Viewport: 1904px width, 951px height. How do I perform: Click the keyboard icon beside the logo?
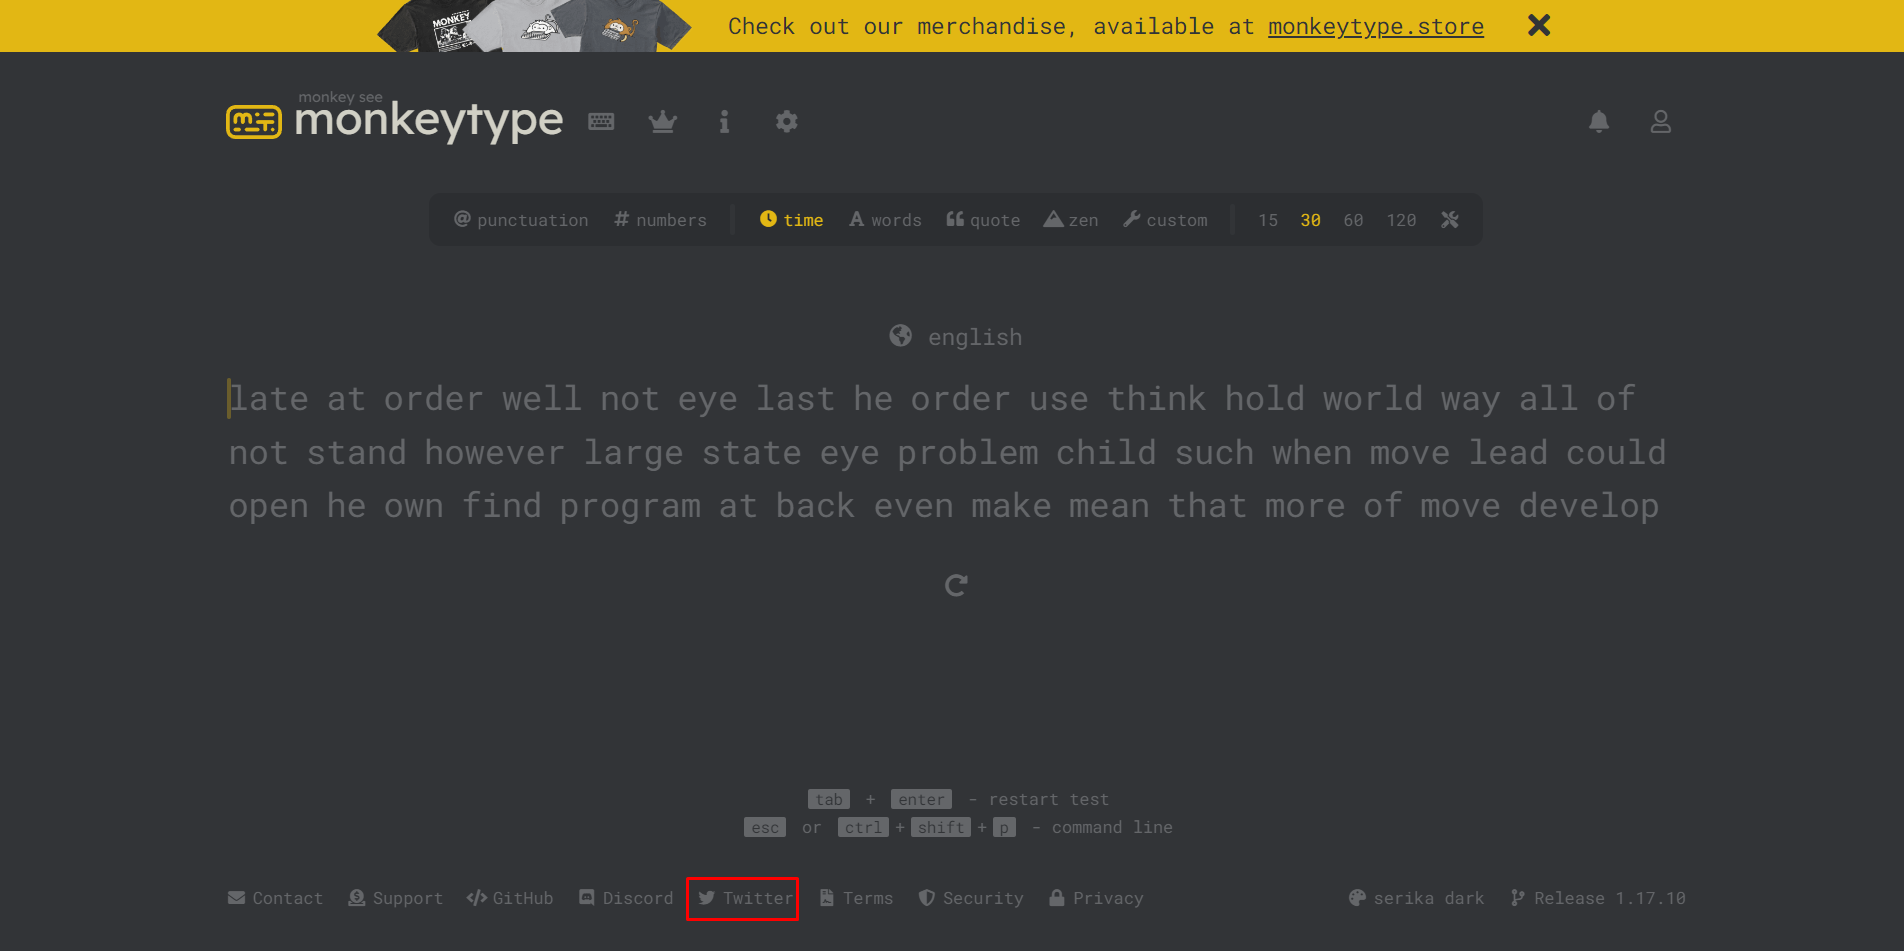click(601, 121)
